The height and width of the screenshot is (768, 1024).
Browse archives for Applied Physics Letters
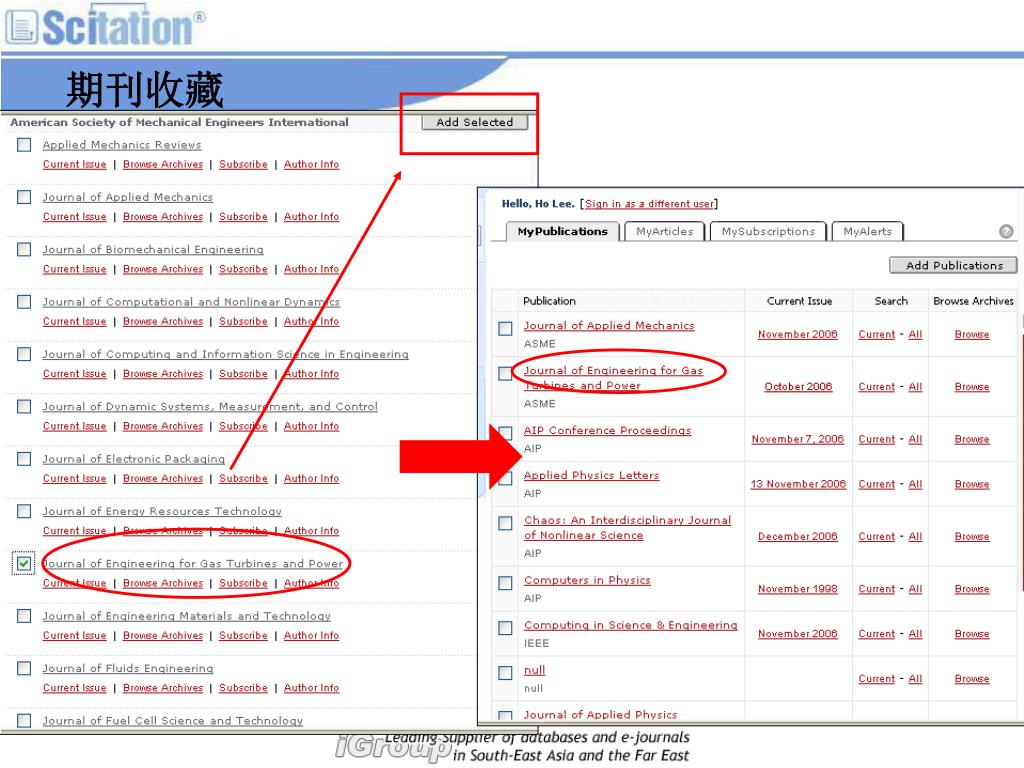pos(972,484)
